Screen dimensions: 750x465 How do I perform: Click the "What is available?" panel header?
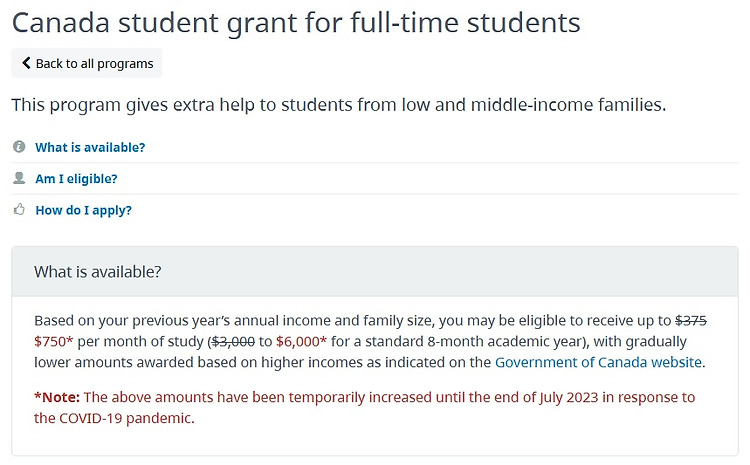[x=375, y=272]
